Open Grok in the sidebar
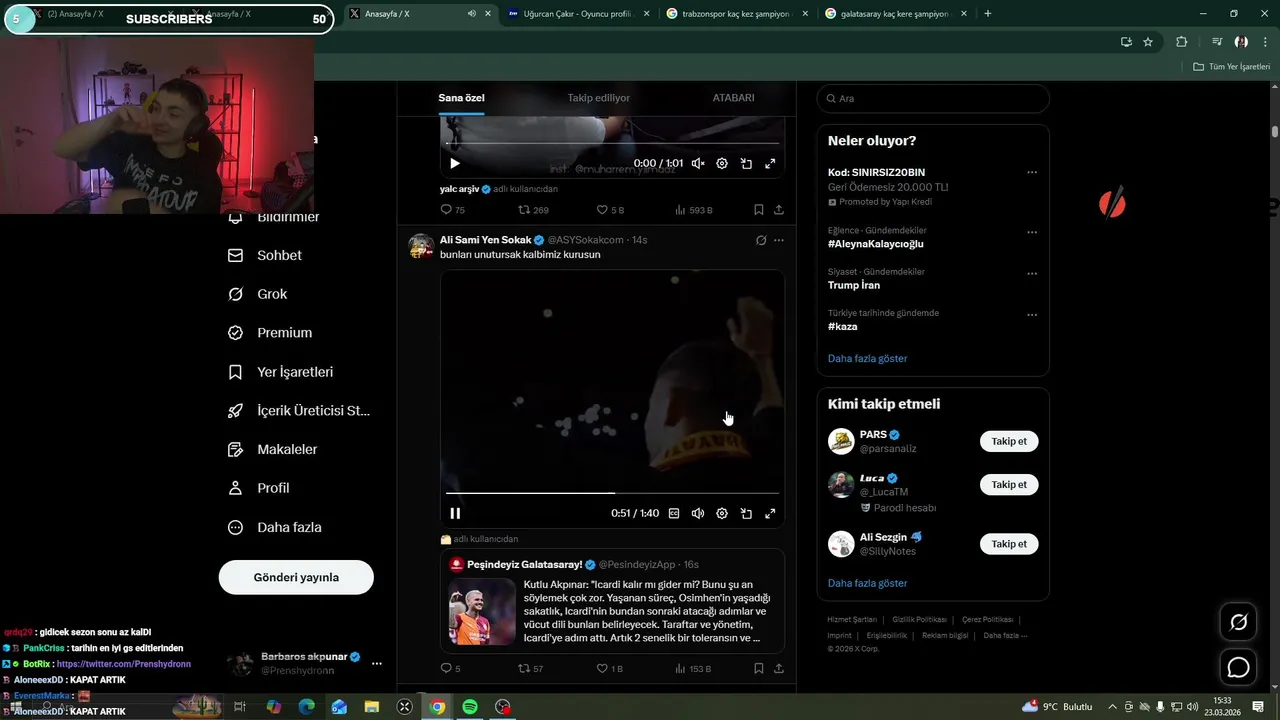Viewport: 1280px width, 720px height. (x=258, y=294)
